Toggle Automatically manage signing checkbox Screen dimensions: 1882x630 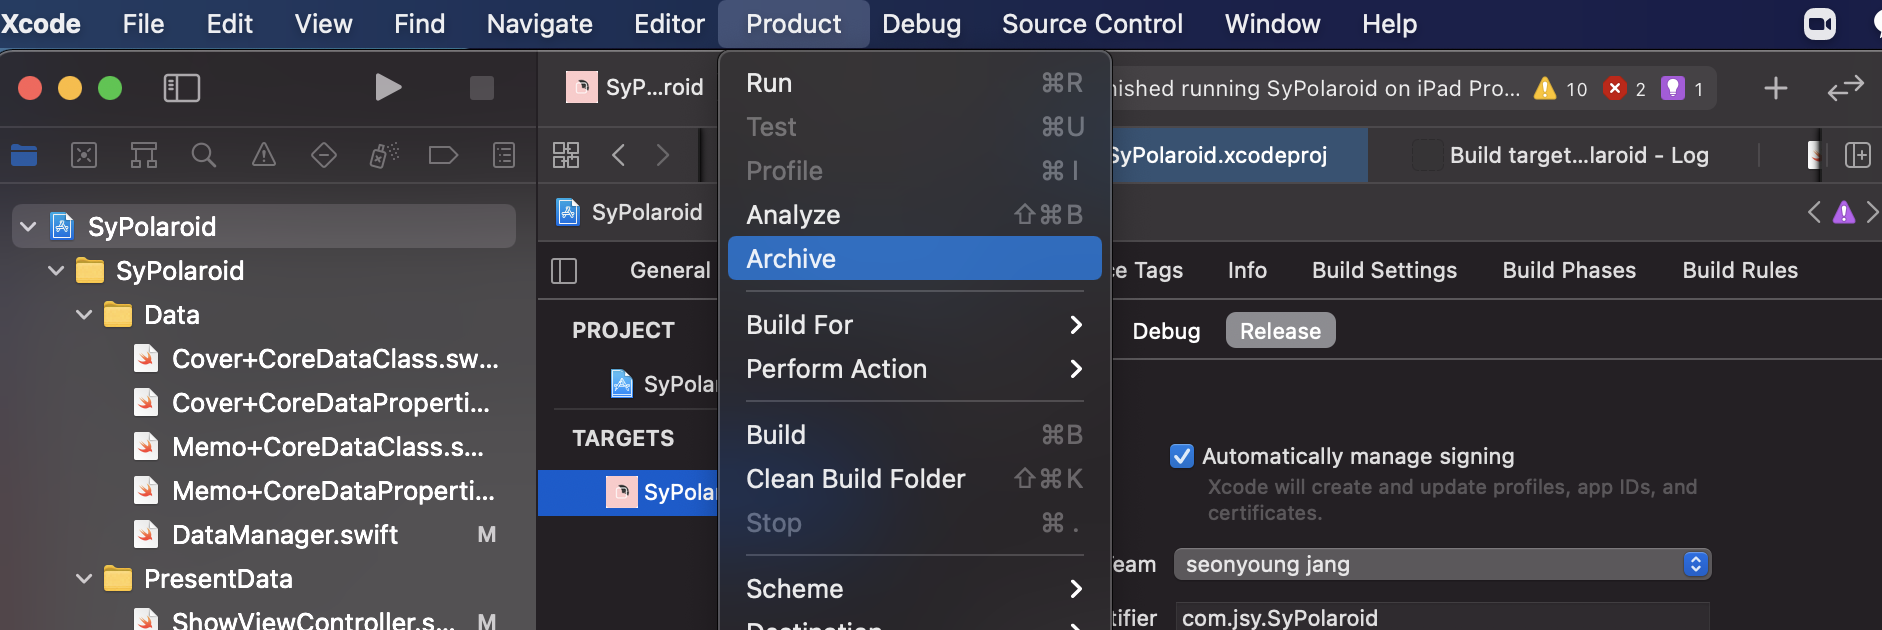click(x=1181, y=456)
